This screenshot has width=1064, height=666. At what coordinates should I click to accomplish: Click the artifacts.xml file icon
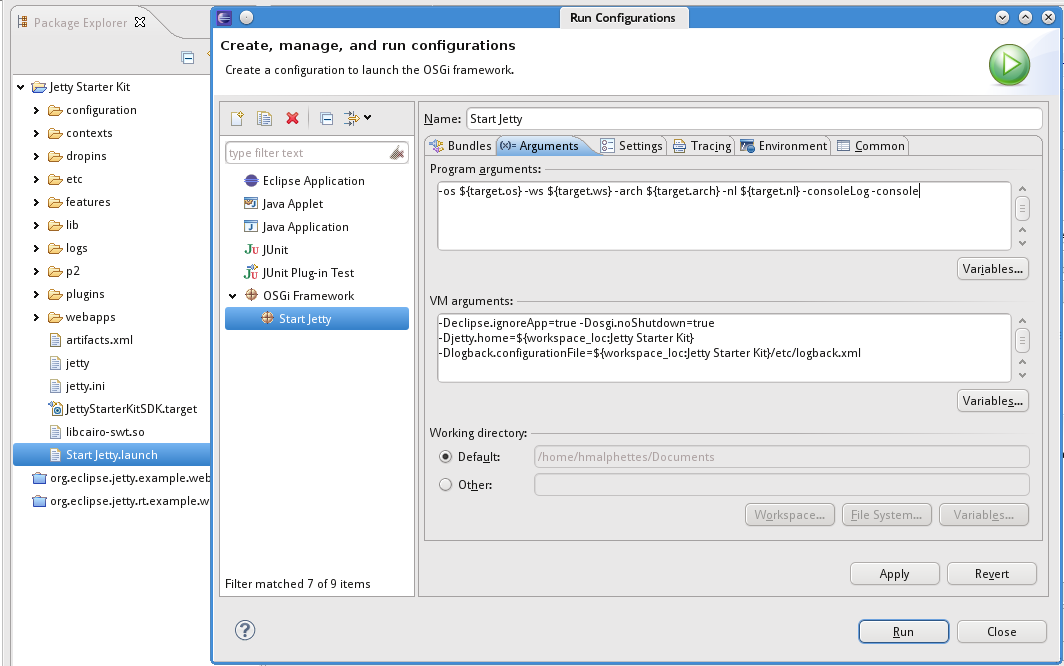[56, 339]
